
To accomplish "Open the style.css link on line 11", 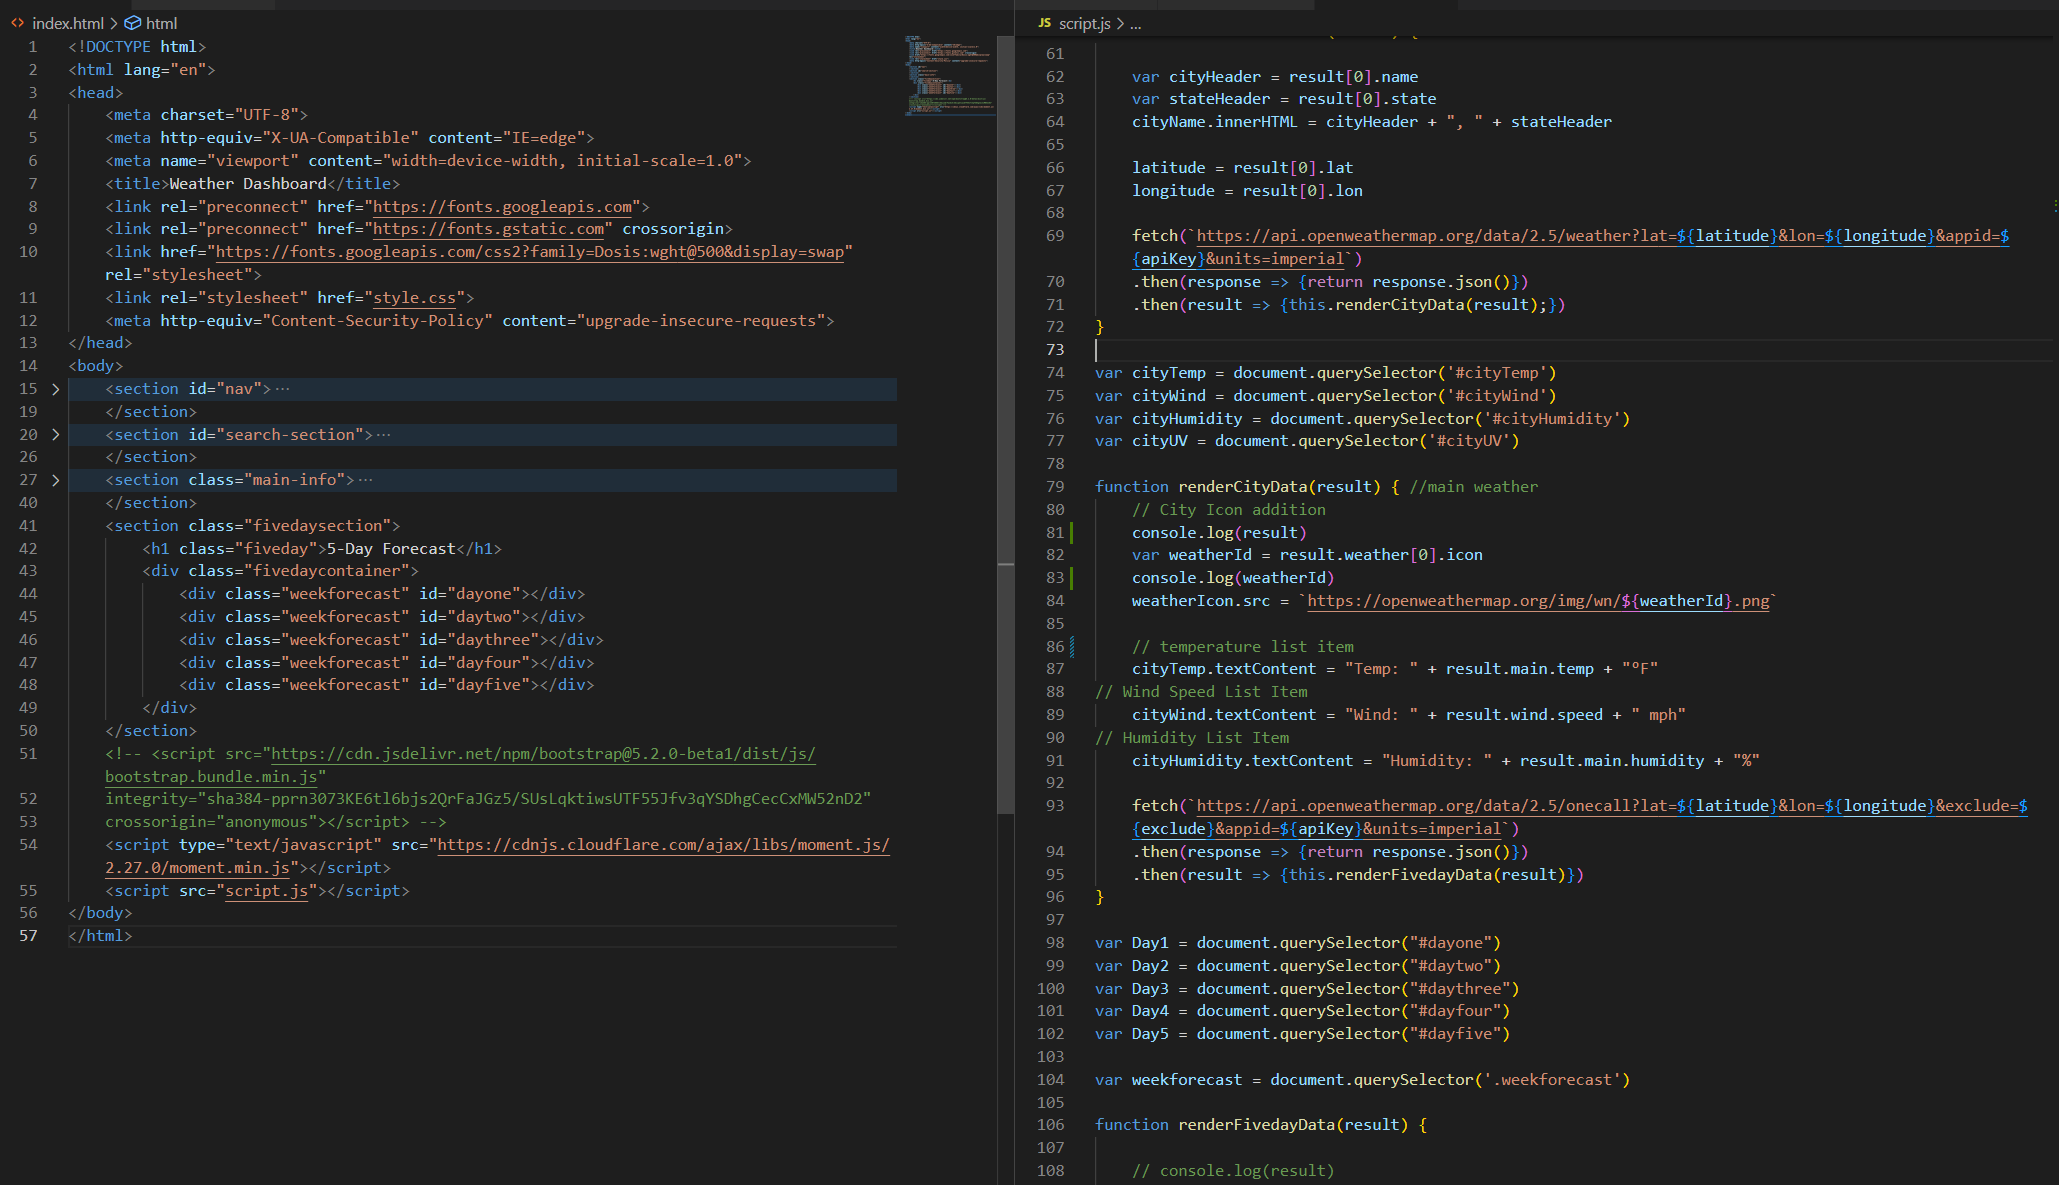I will pos(415,298).
